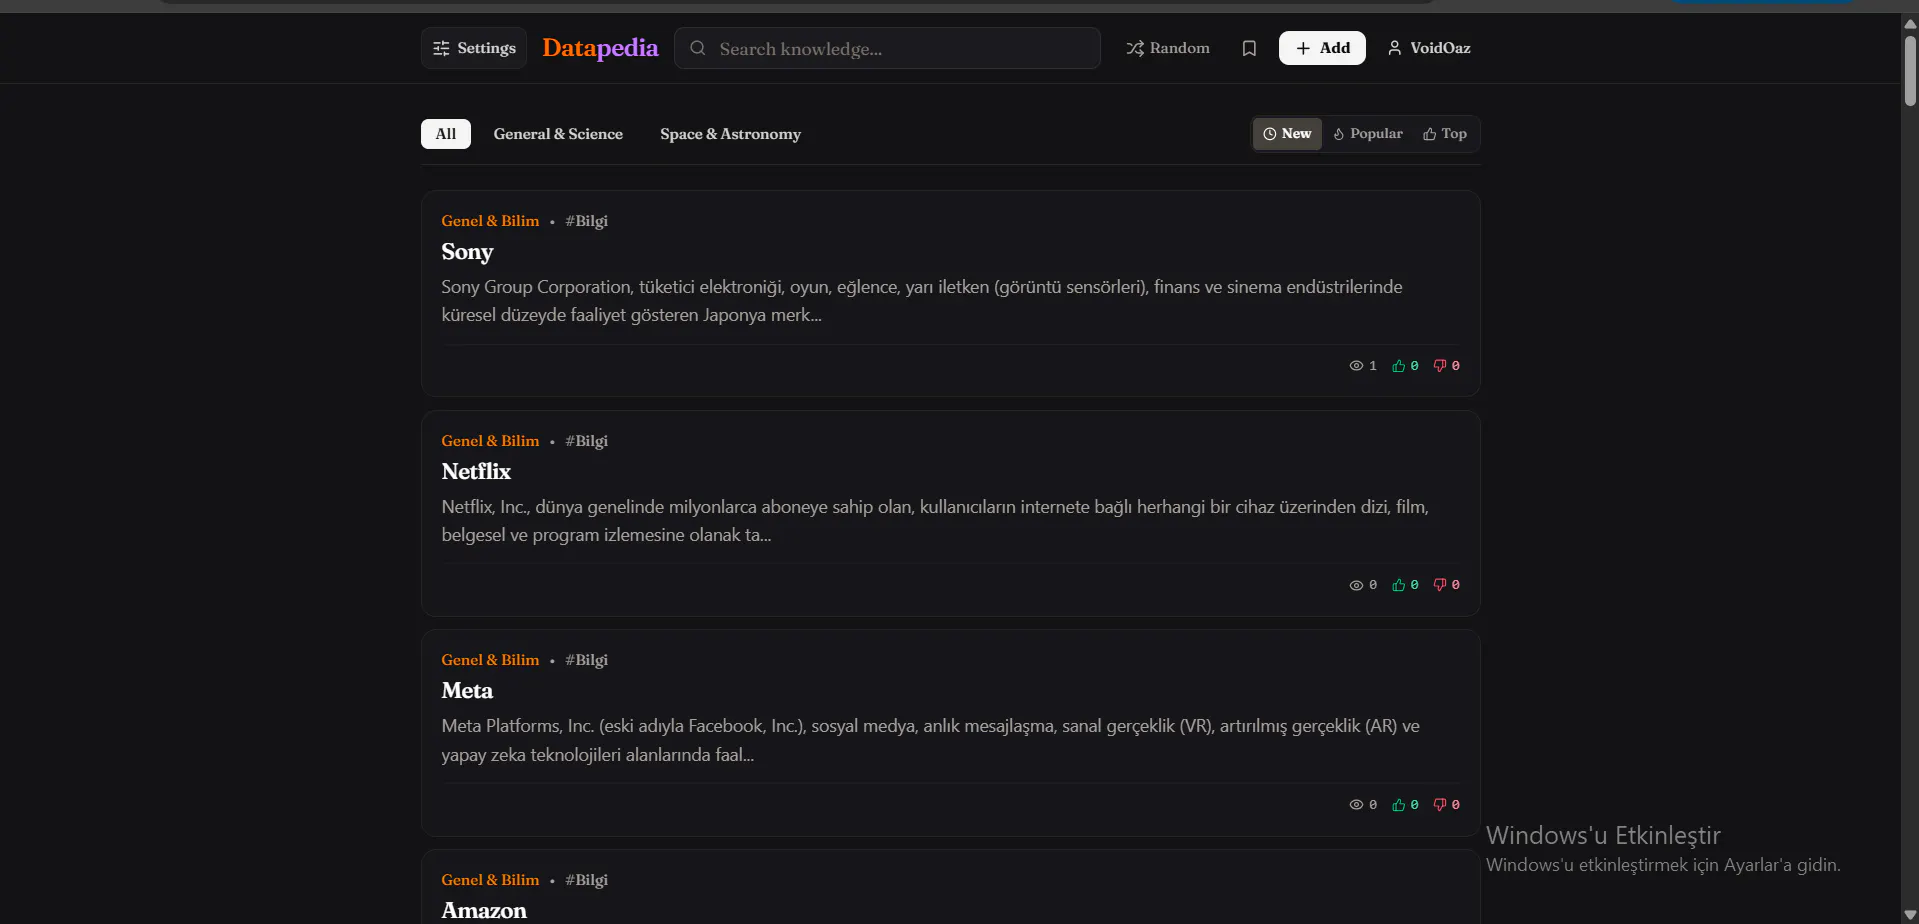Sort entries by Popular
This screenshot has width=1919, height=924.
tap(1368, 134)
